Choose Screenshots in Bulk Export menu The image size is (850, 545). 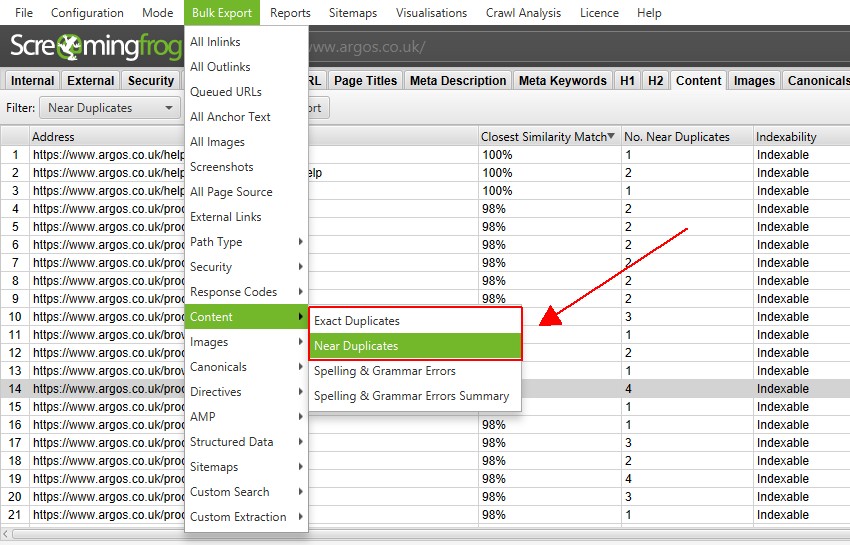246,166
